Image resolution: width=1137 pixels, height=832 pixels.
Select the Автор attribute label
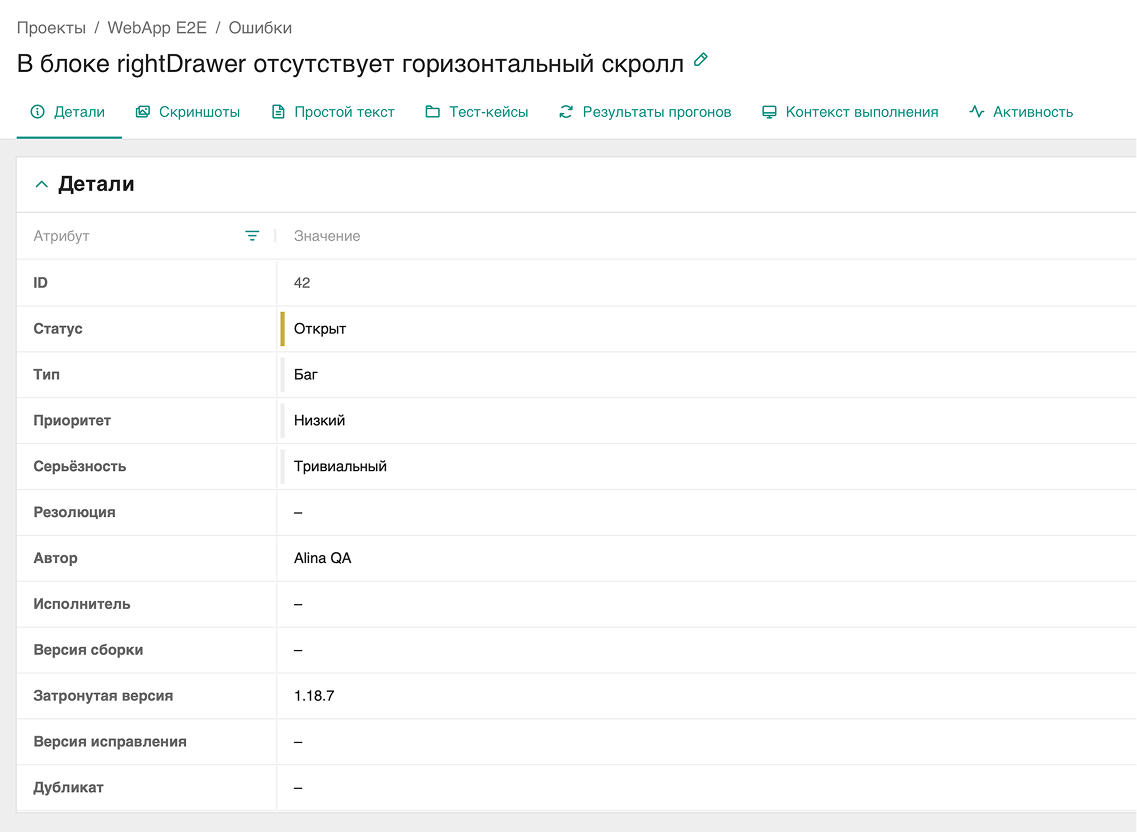[55, 558]
